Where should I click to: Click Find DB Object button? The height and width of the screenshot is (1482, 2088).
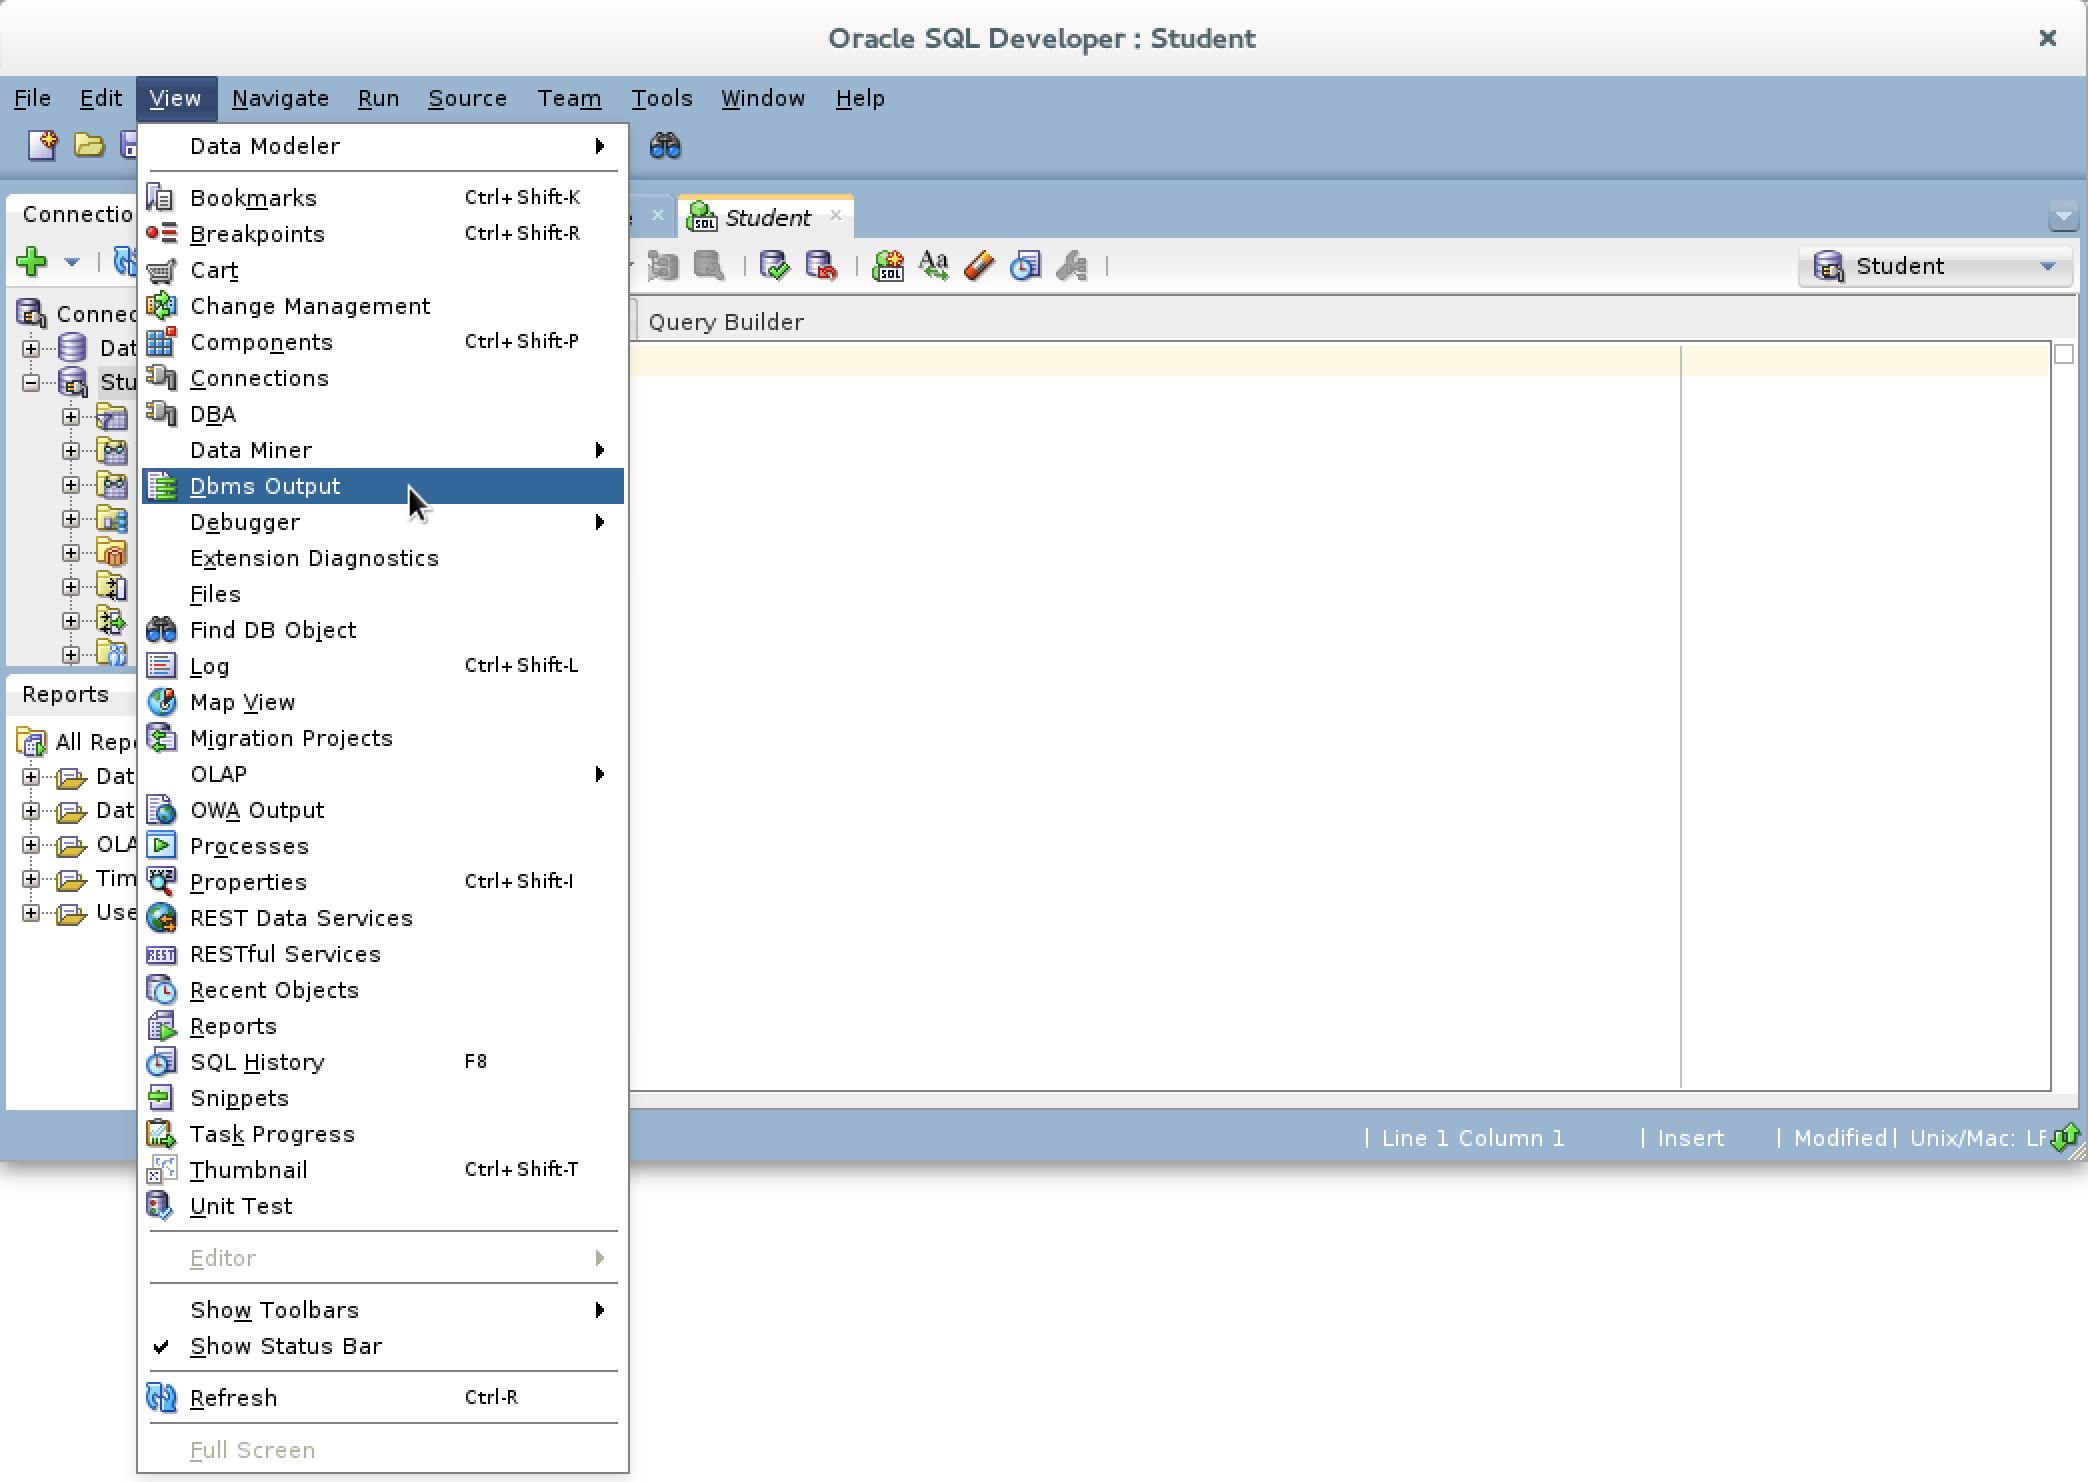pyautogui.click(x=273, y=629)
